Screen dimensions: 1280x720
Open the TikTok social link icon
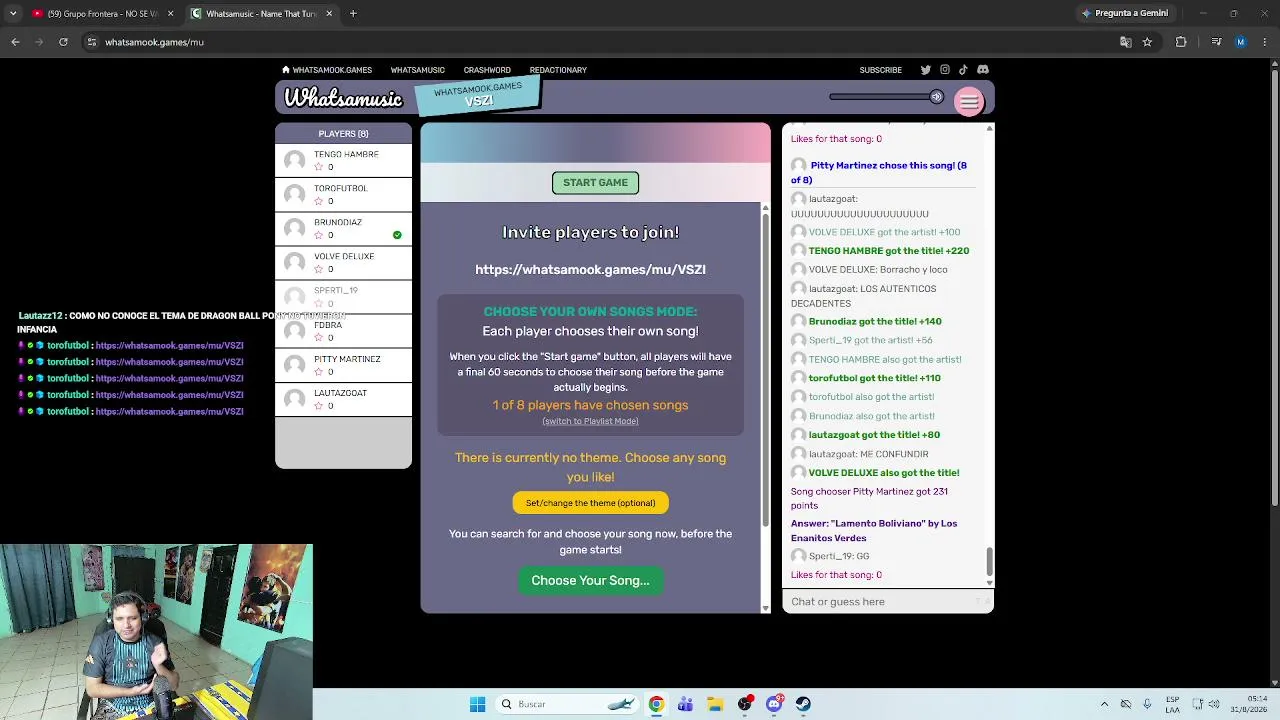(x=963, y=70)
